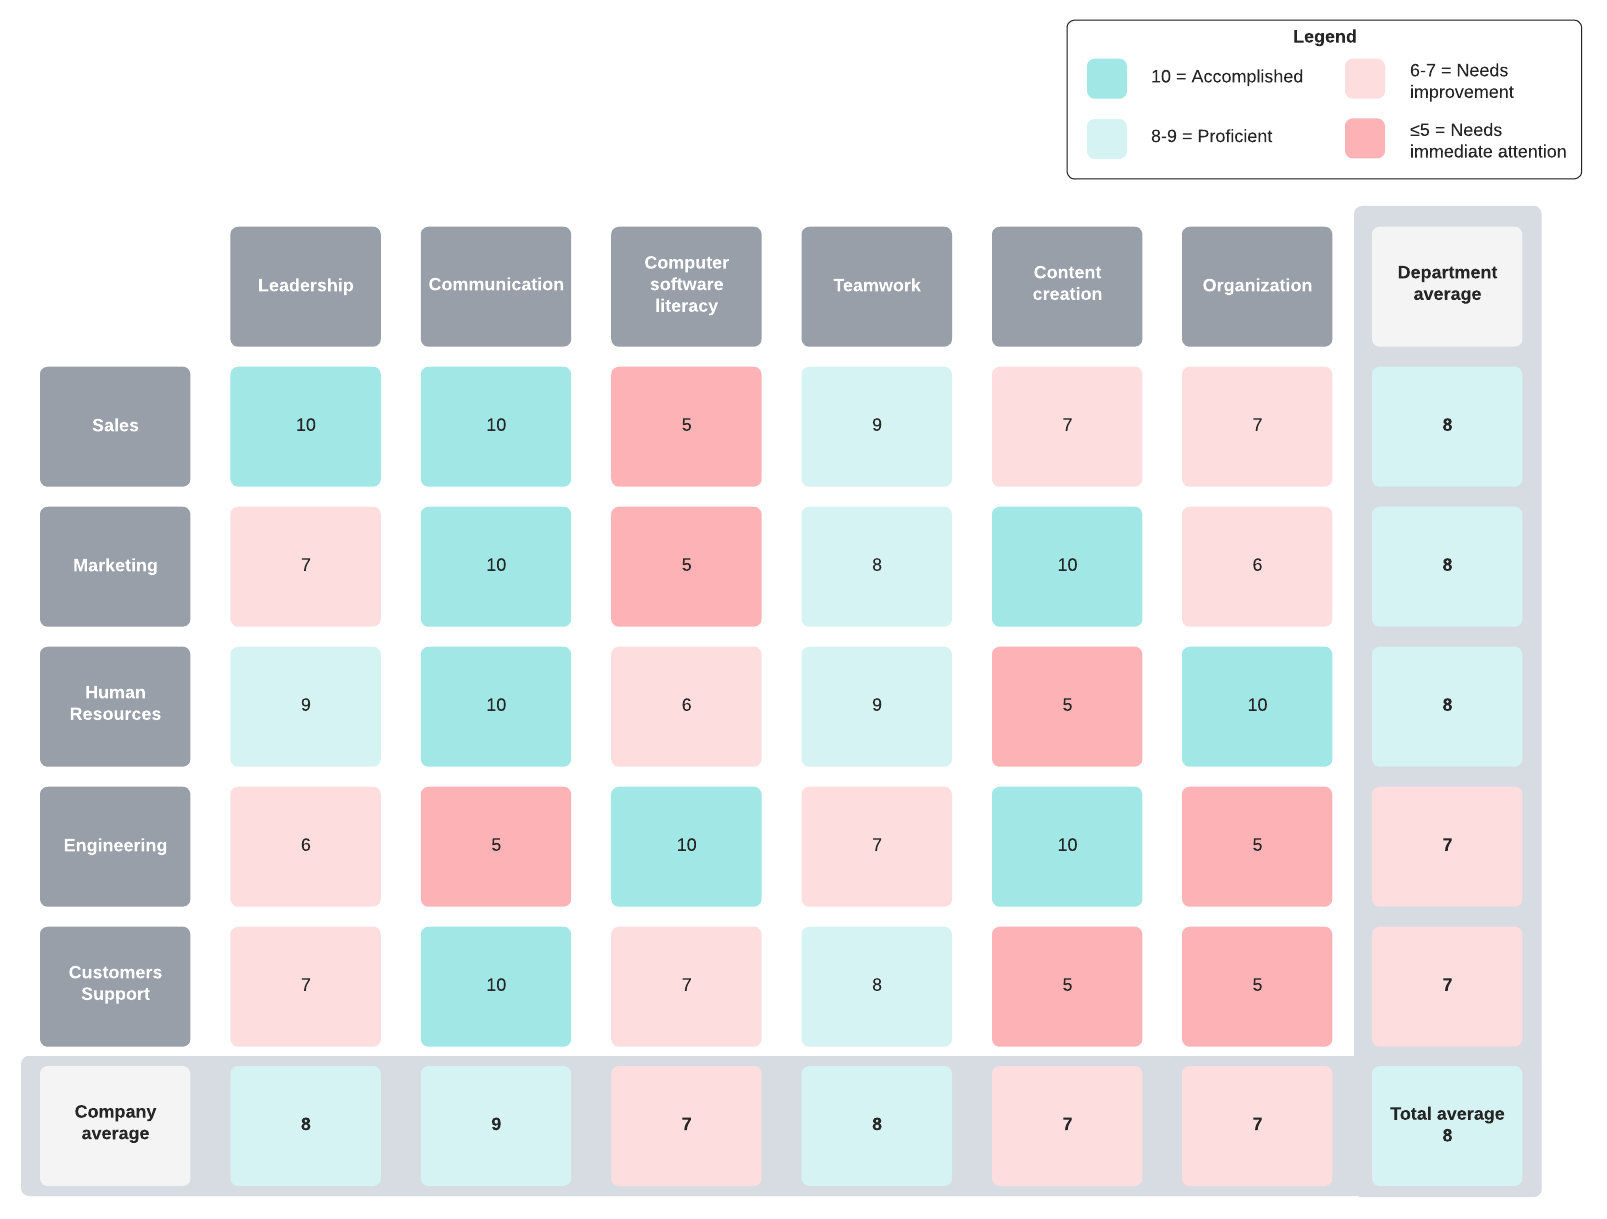The width and height of the screenshot is (1607, 1219).
Task: Select the Total average cell
Action: pyautogui.click(x=1446, y=1125)
